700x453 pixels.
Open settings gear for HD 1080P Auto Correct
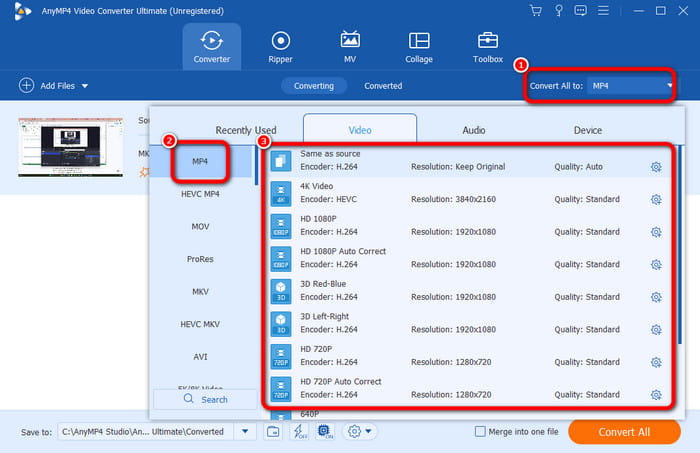click(x=656, y=265)
